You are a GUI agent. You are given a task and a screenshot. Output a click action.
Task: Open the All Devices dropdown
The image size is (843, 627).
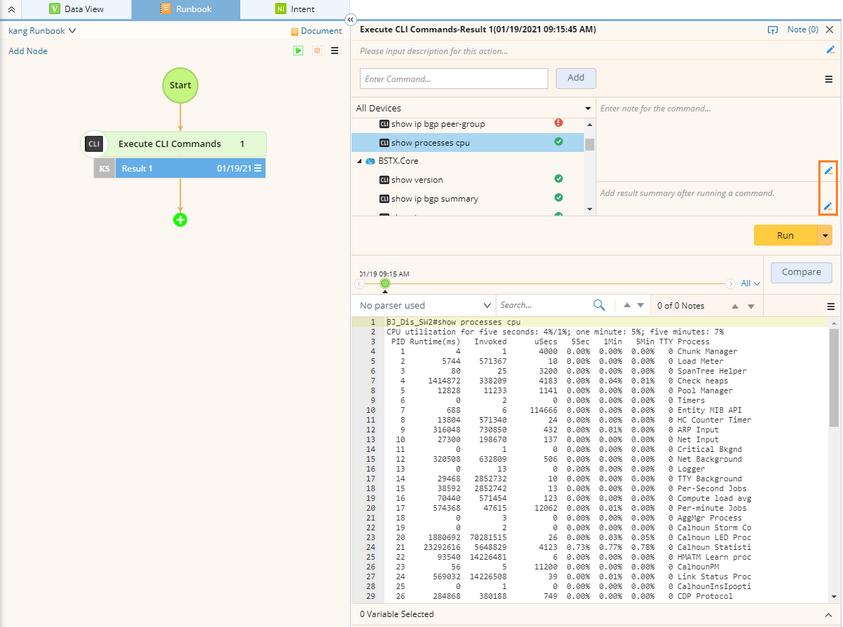473,108
